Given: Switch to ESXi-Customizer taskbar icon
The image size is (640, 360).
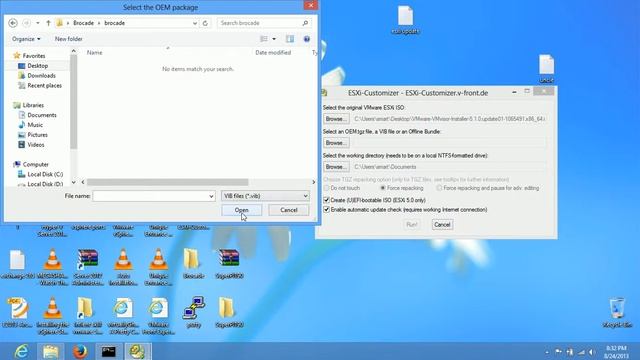Looking at the screenshot, I should pos(138,351).
